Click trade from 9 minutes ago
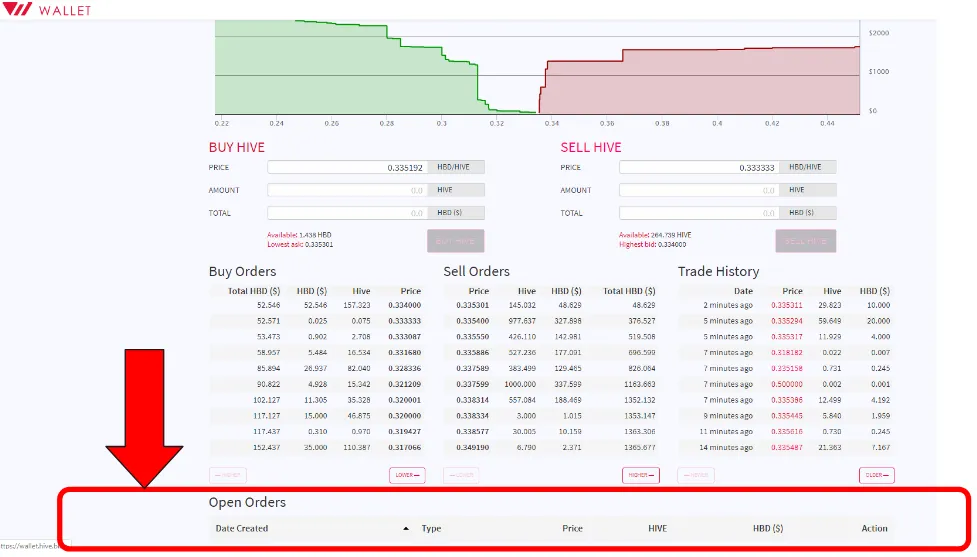Screen dimensions: 977x557 point(786,416)
